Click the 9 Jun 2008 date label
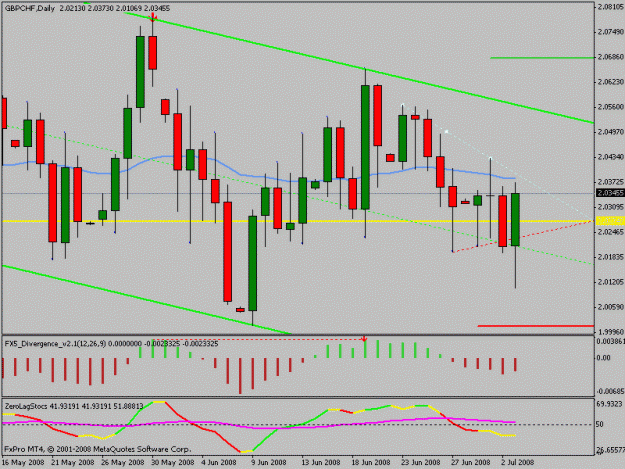 coord(269,462)
